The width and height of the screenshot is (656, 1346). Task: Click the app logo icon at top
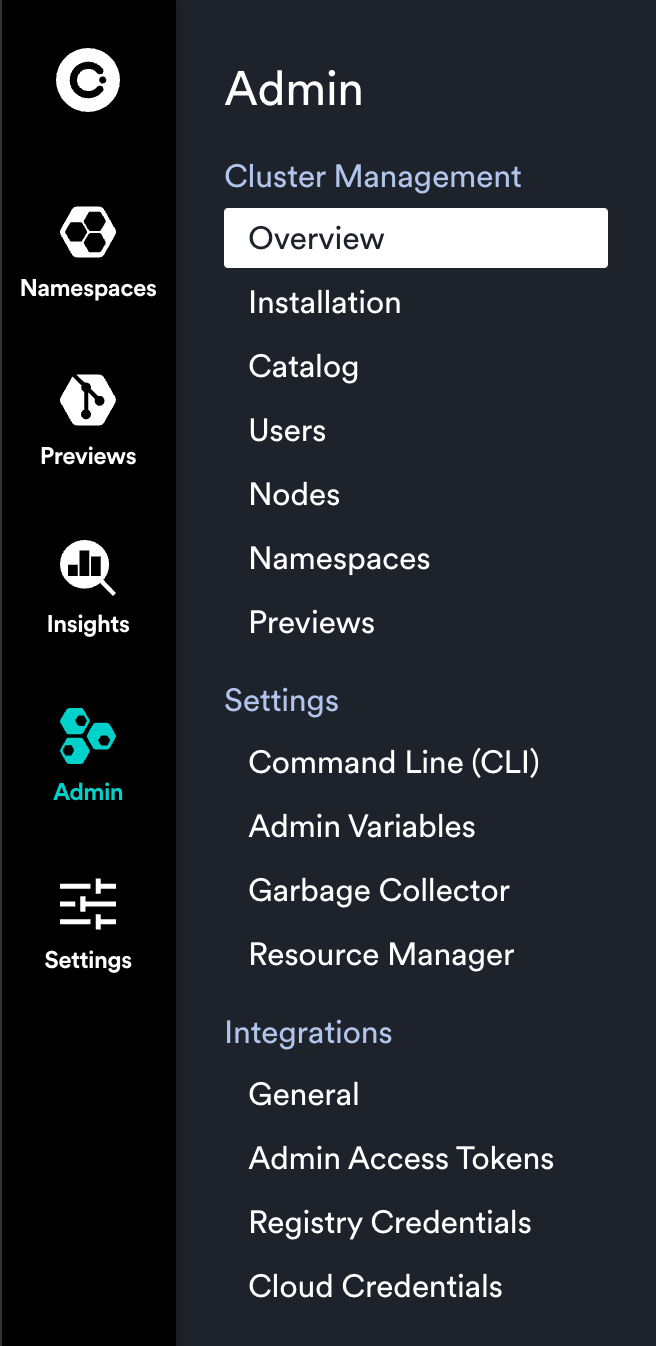[88, 80]
